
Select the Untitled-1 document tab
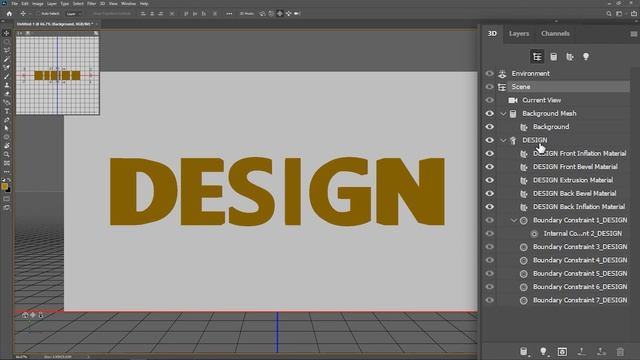[55, 24]
